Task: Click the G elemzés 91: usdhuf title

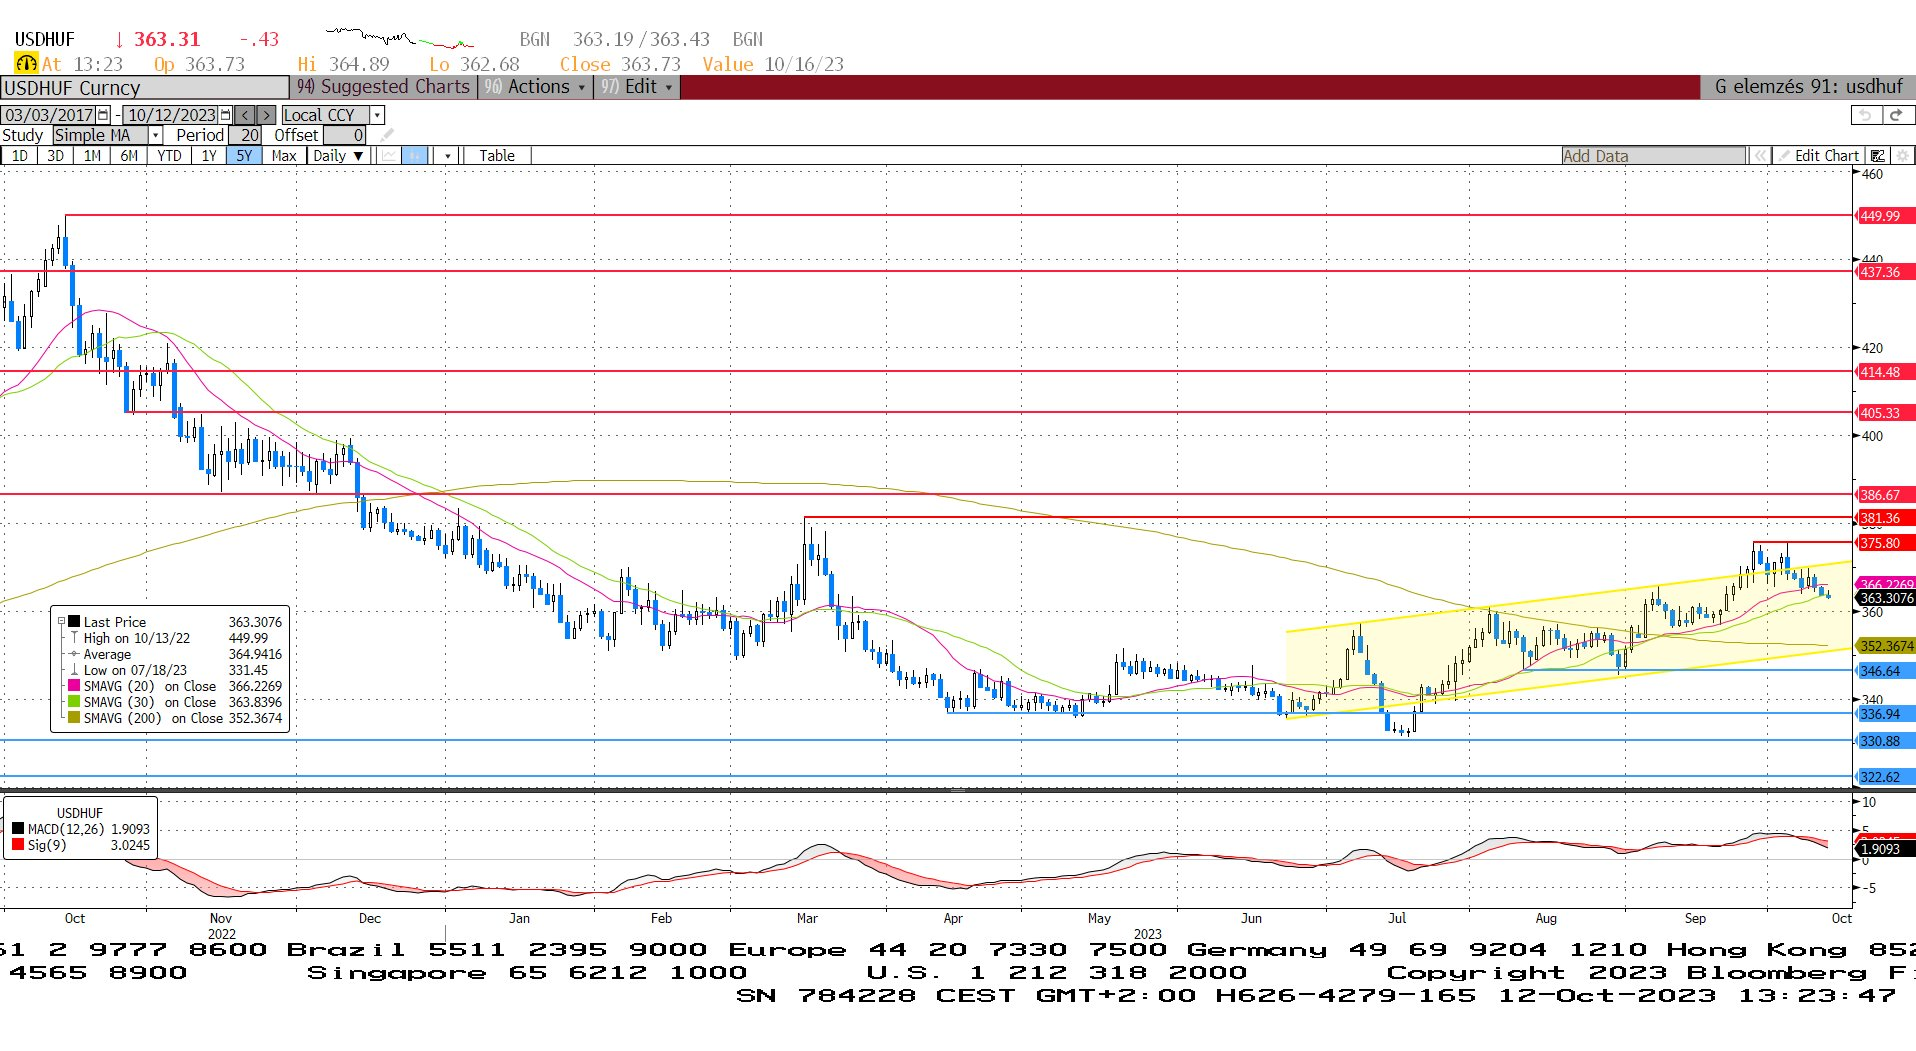Action: pos(1808,87)
